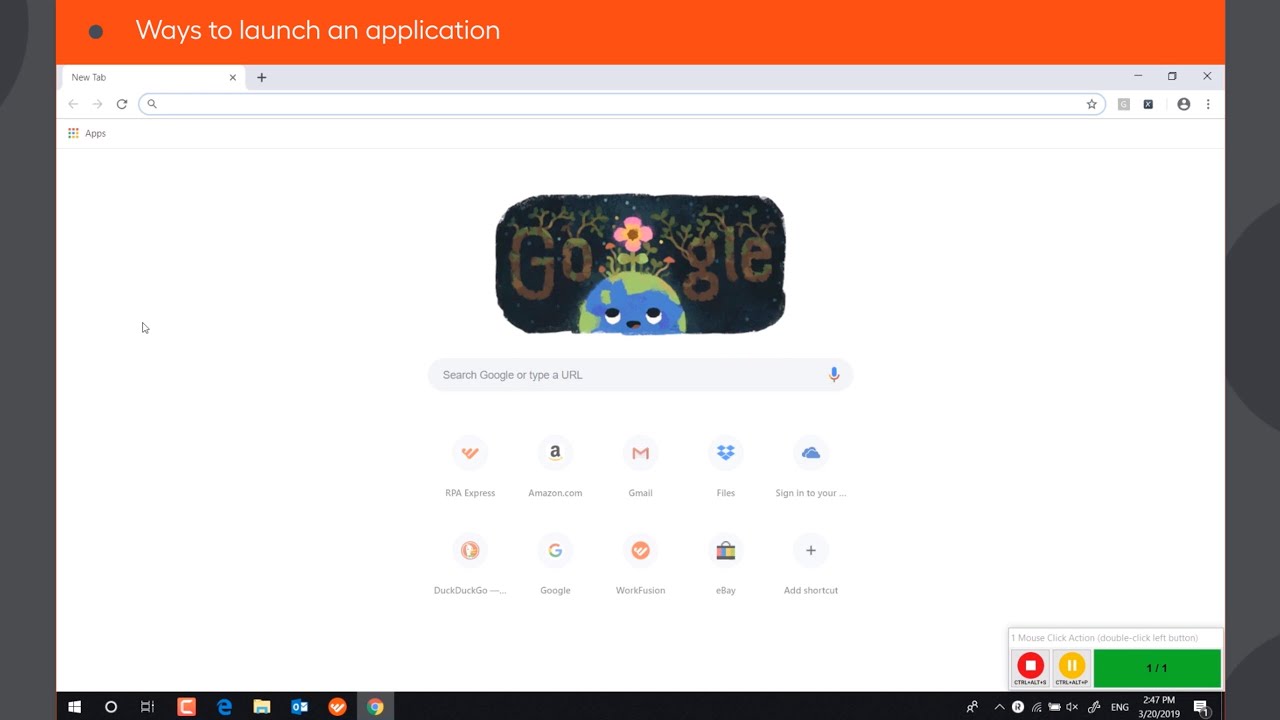Open the Dropbox Files shortcut
The width and height of the screenshot is (1280, 720).
[725, 467]
